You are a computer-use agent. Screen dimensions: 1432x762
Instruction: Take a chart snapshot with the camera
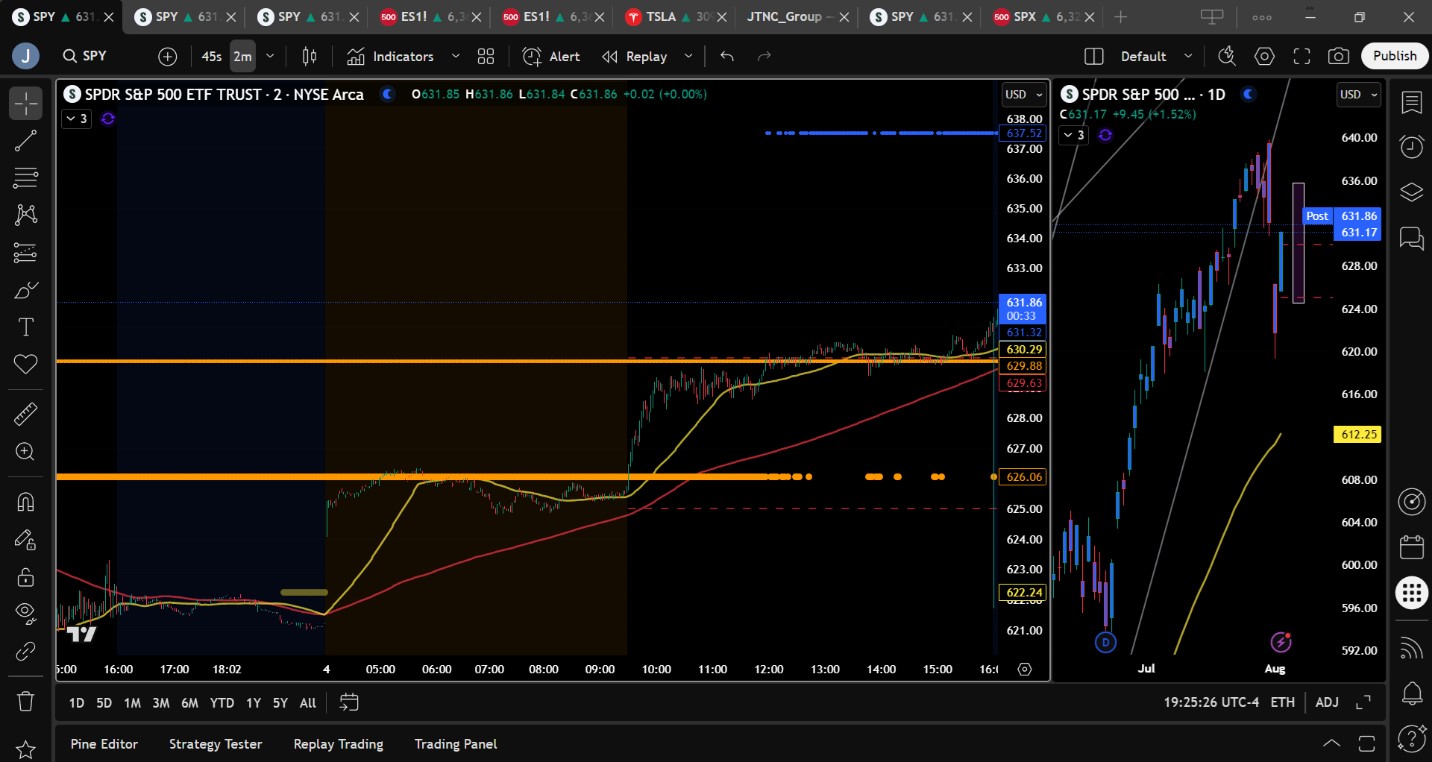tap(1339, 57)
